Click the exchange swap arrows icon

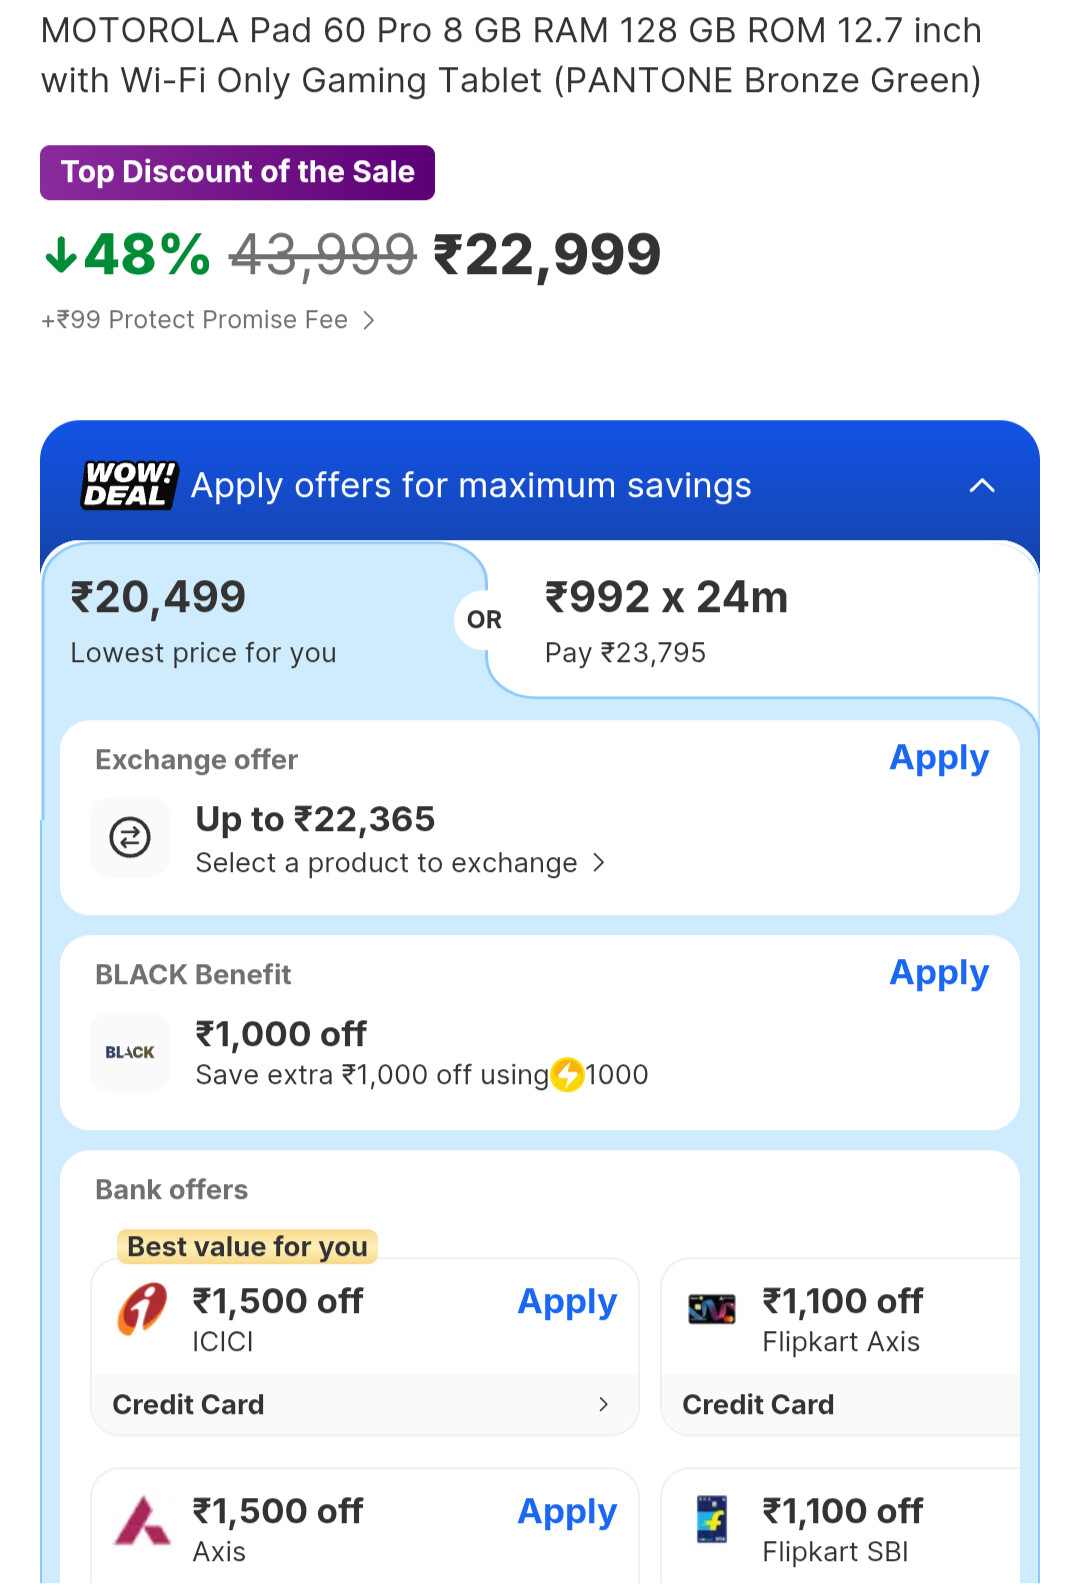pos(130,837)
